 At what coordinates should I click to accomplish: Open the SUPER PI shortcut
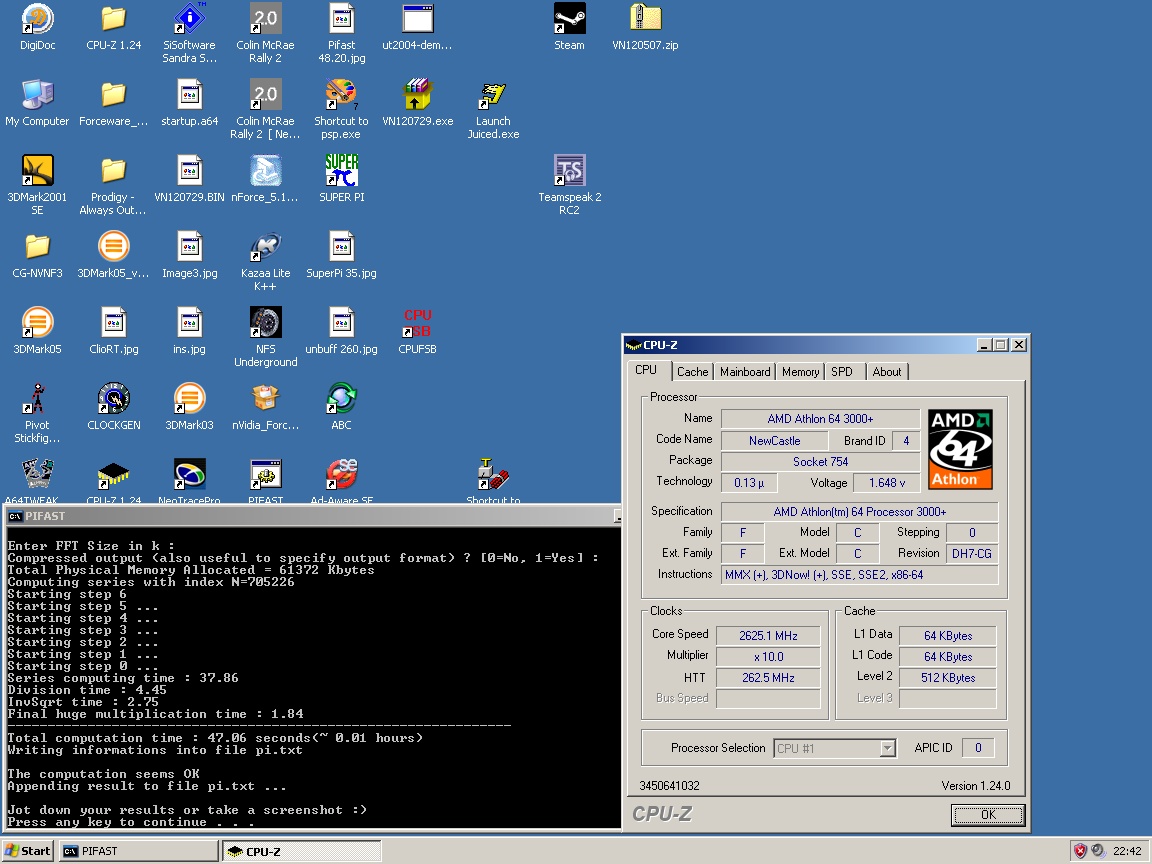[342, 179]
